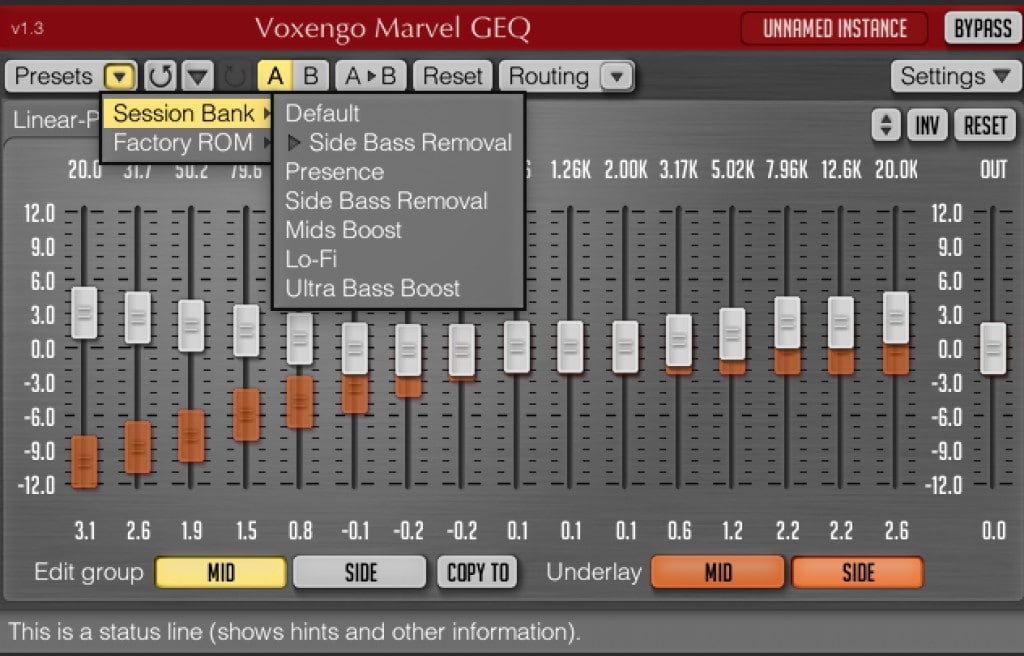Click the 1.26K band slider knob
Screen dimensions: 1024x656
570,346
